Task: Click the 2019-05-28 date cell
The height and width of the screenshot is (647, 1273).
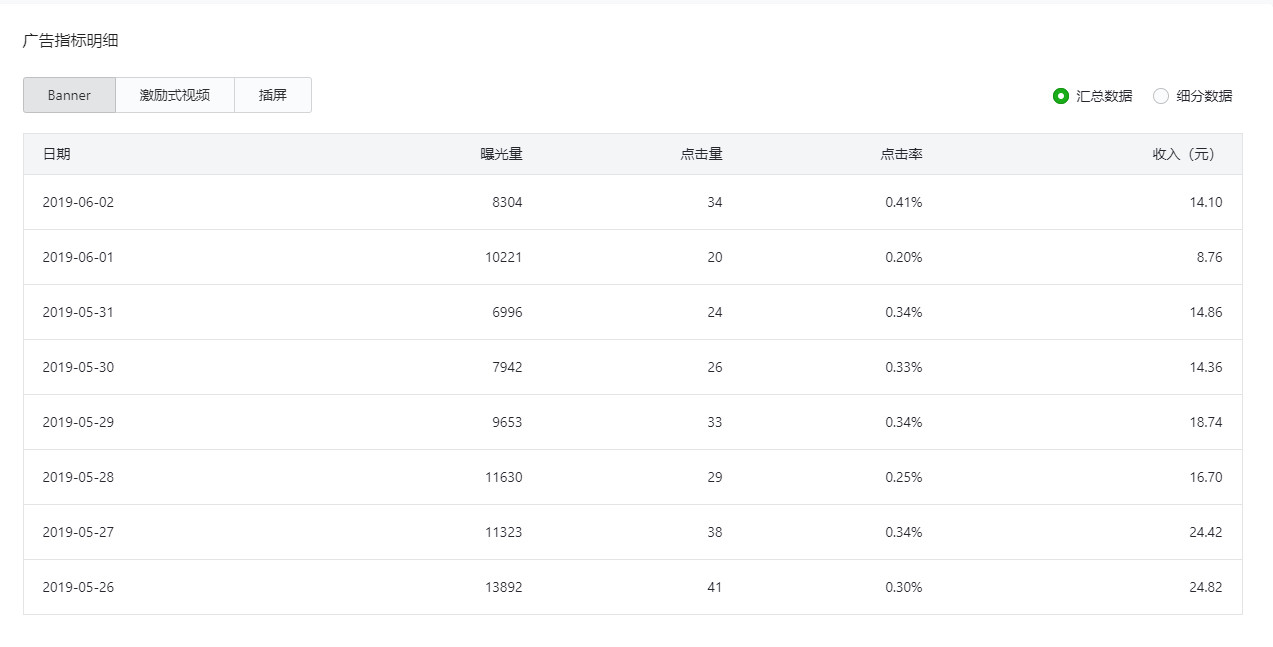Action: pos(78,477)
